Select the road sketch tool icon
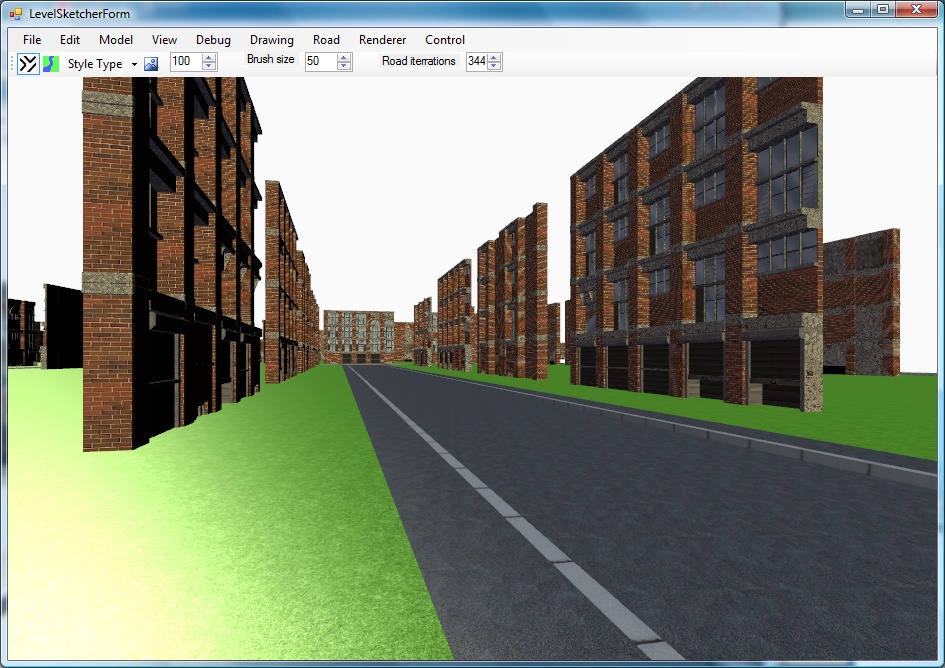The image size is (945, 668). tap(28, 63)
